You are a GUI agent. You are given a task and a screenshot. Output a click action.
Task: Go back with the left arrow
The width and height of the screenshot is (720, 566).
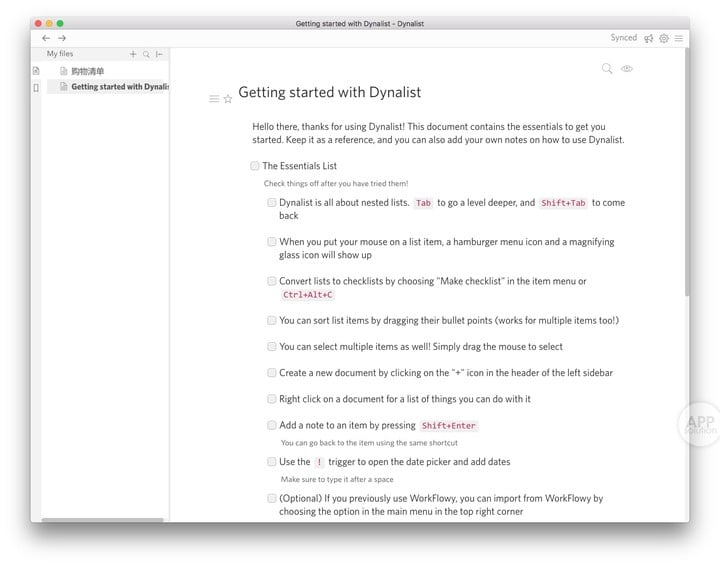tap(46, 38)
